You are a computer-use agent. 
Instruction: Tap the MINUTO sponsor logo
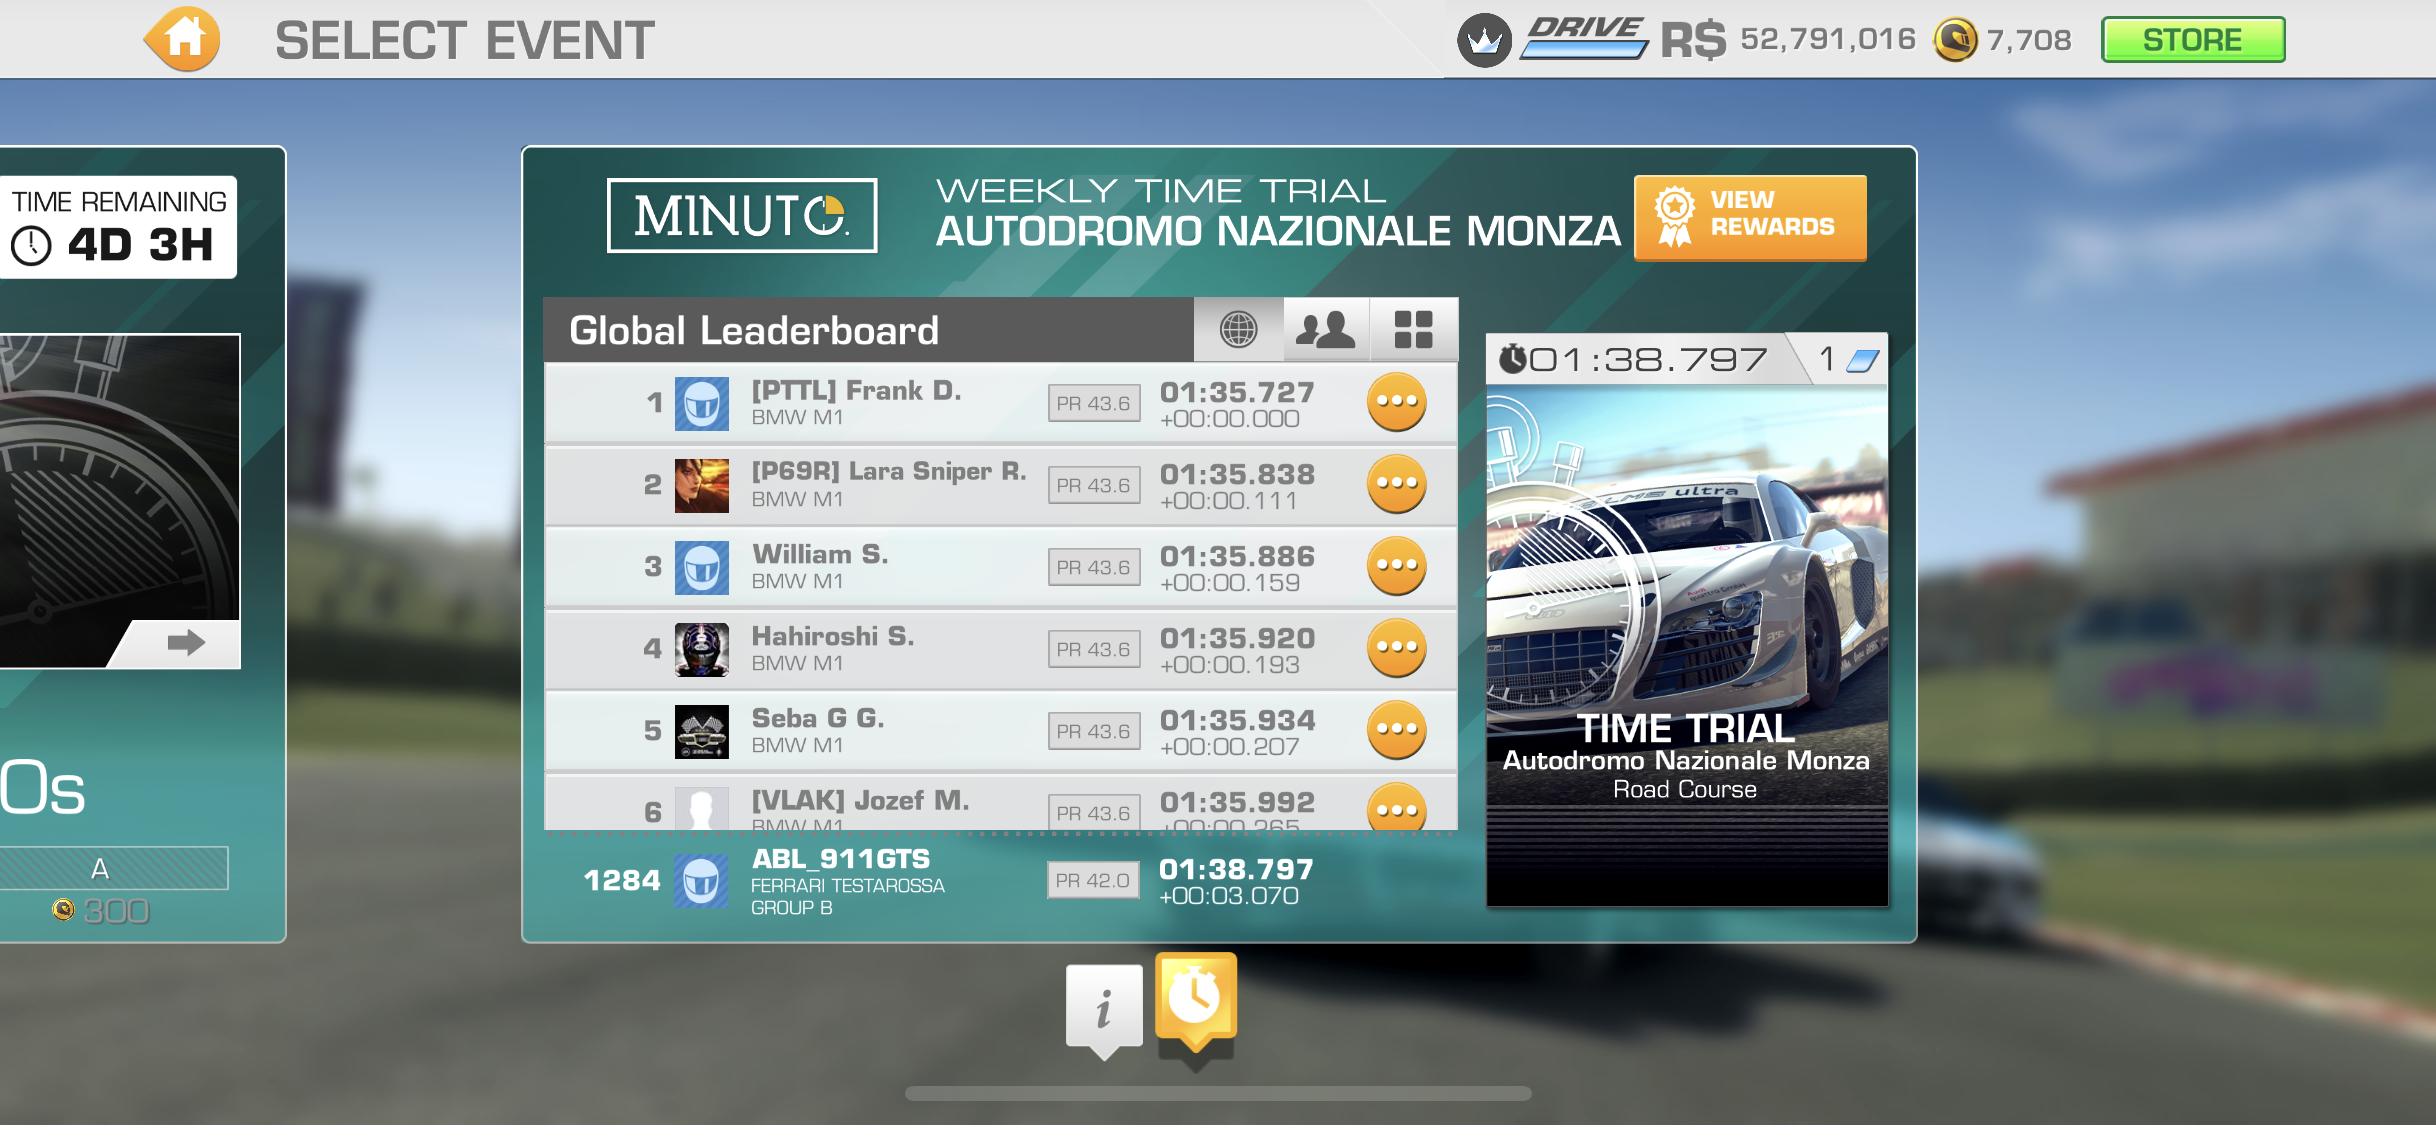pyautogui.click(x=742, y=215)
